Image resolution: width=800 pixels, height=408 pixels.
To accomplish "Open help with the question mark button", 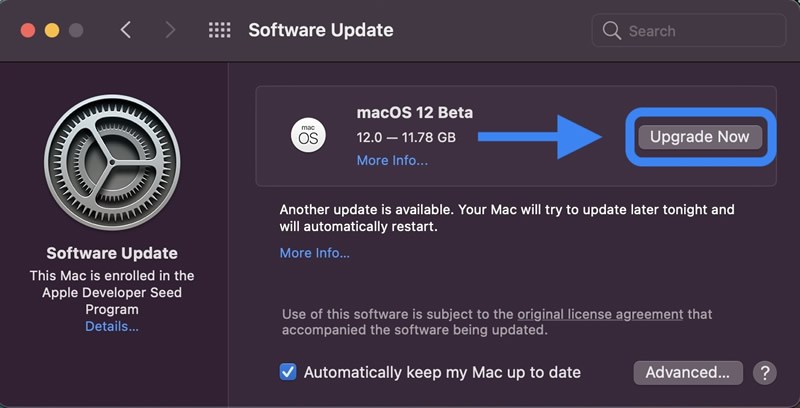I will [765, 373].
